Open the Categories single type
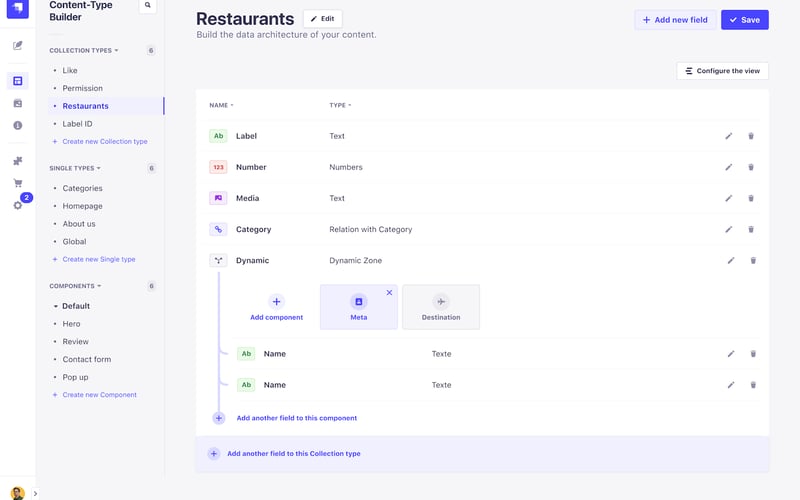This screenshot has height=500, width=800. [83, 188]
